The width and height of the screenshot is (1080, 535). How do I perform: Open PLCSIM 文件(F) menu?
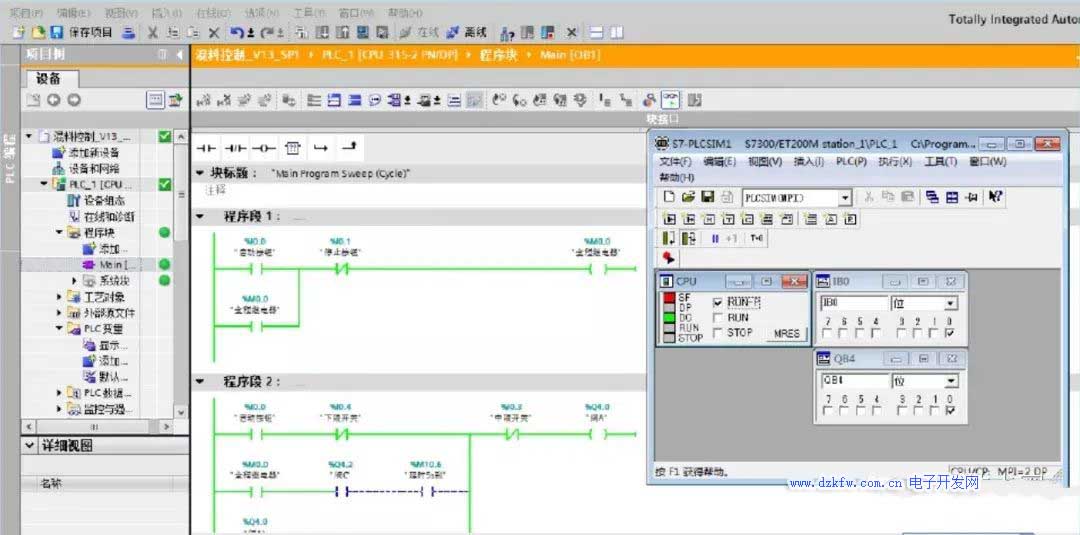(x=676, y=162)
